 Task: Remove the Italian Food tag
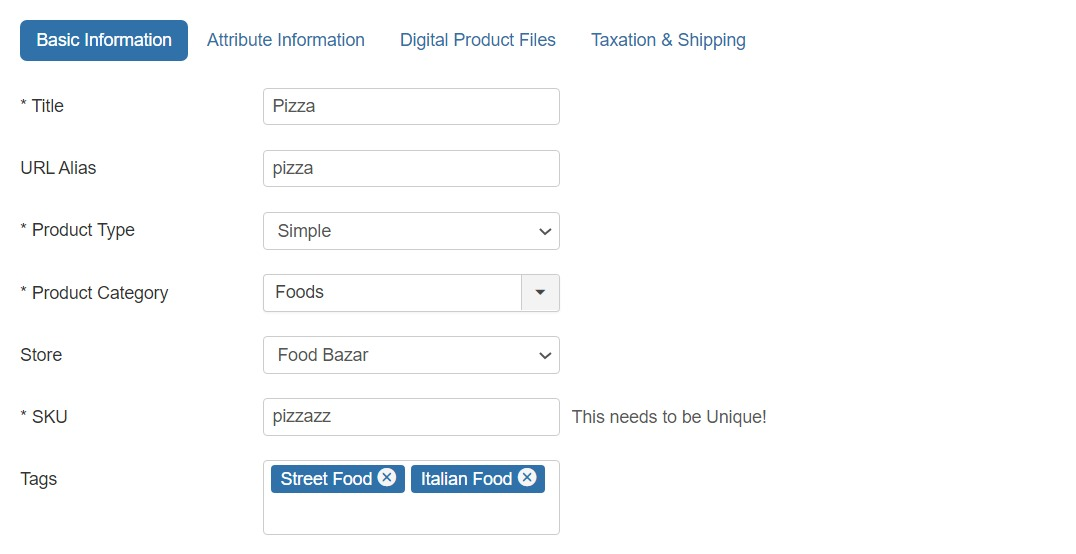click(527, 478)
